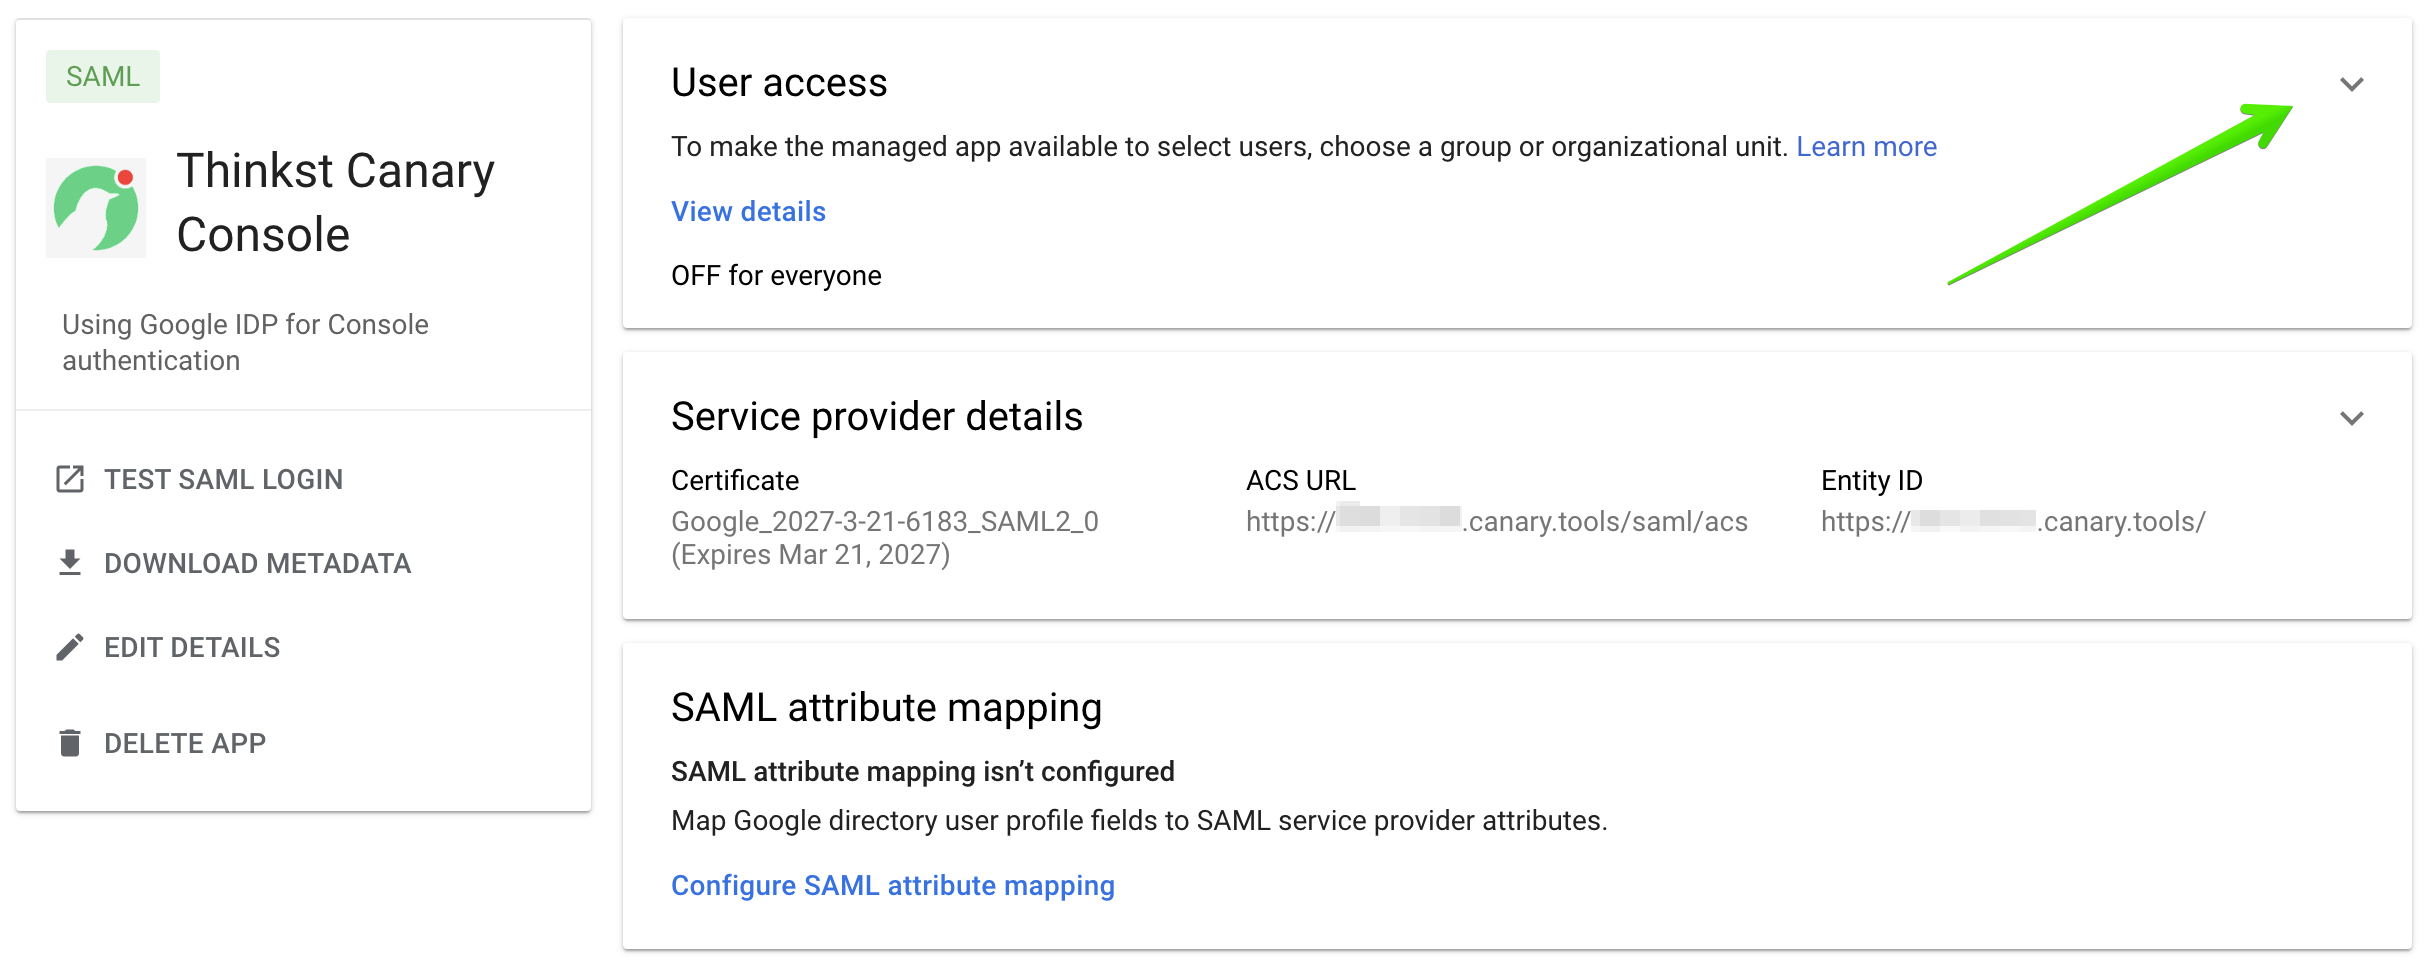The image size is (2432, 966).
Task: Click the User access heading
Action: [x=779, y=82]
